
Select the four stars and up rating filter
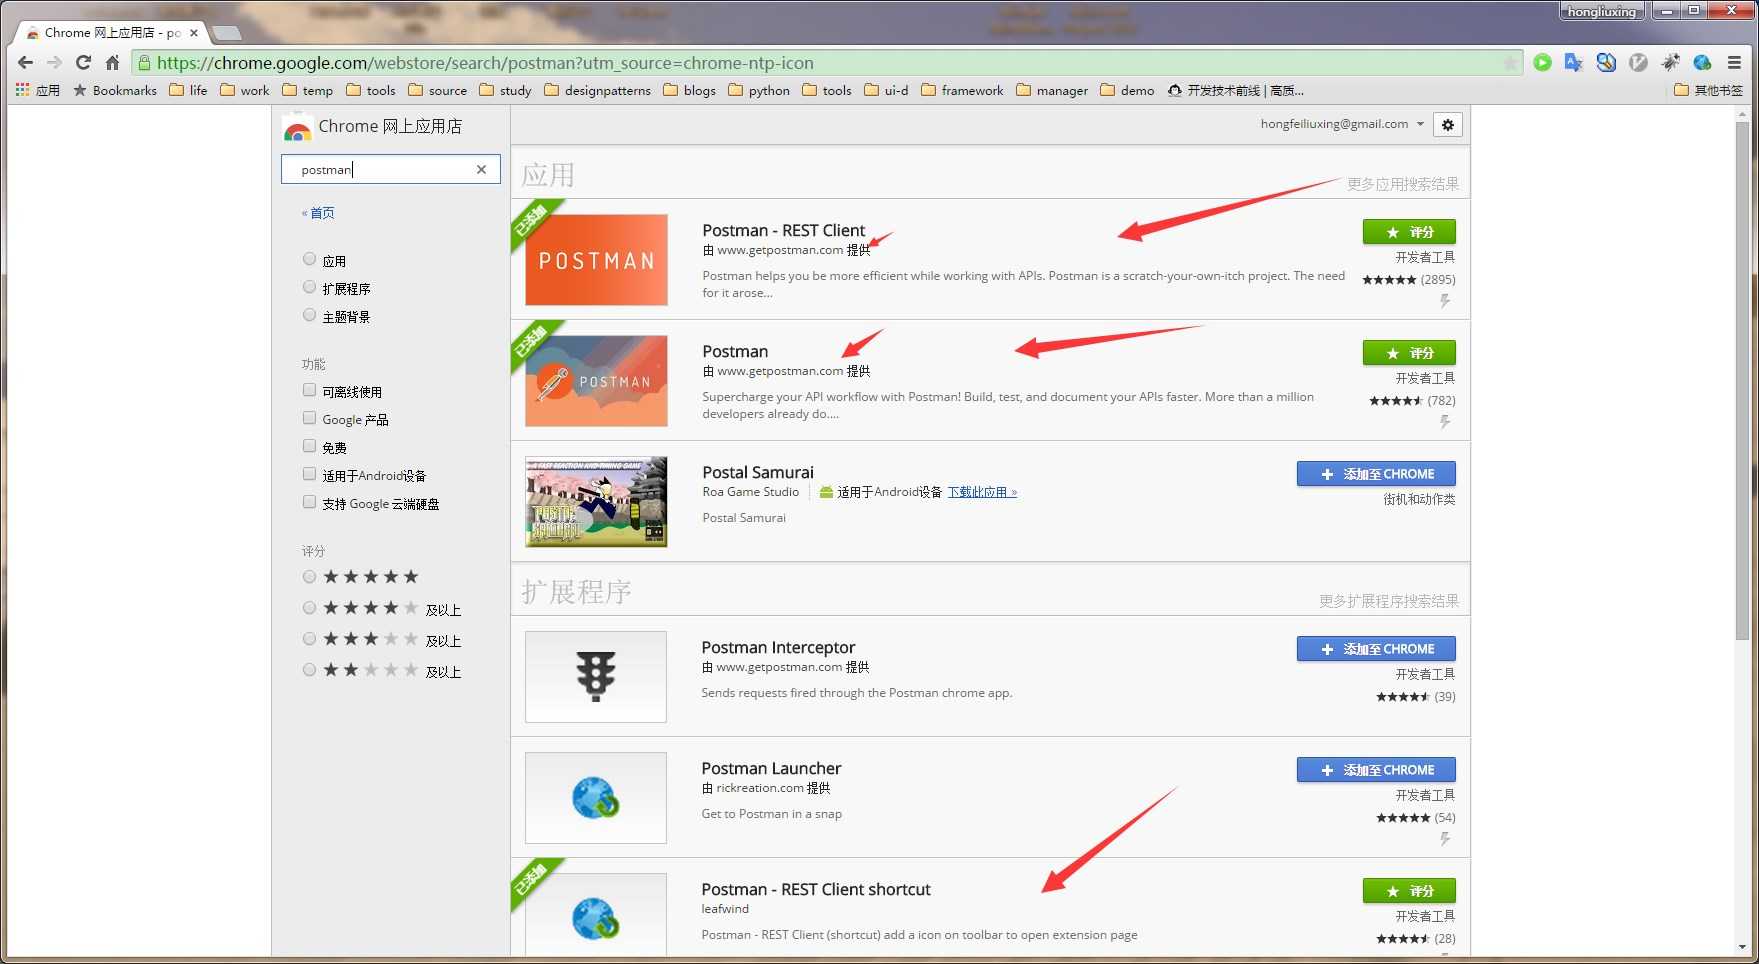[x=309, y=608]
